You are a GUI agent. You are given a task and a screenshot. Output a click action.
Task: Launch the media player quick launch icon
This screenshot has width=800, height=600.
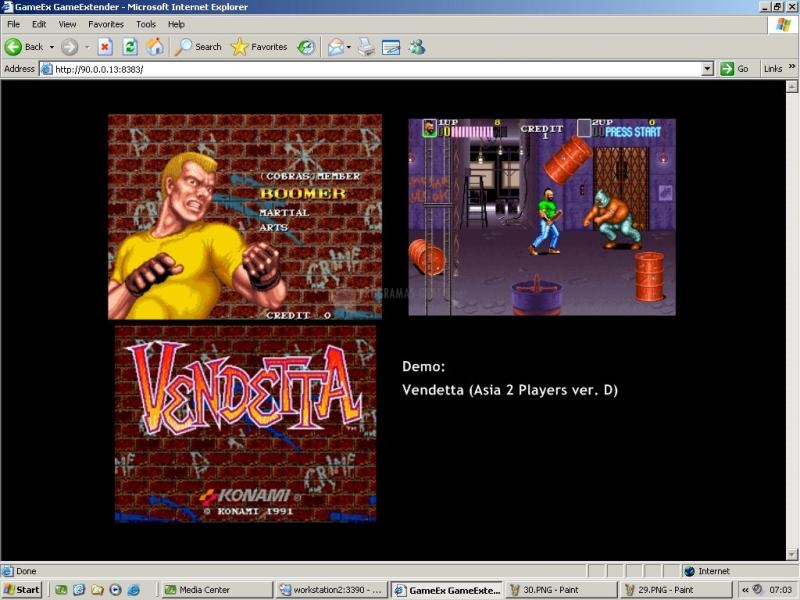point(115,590)
